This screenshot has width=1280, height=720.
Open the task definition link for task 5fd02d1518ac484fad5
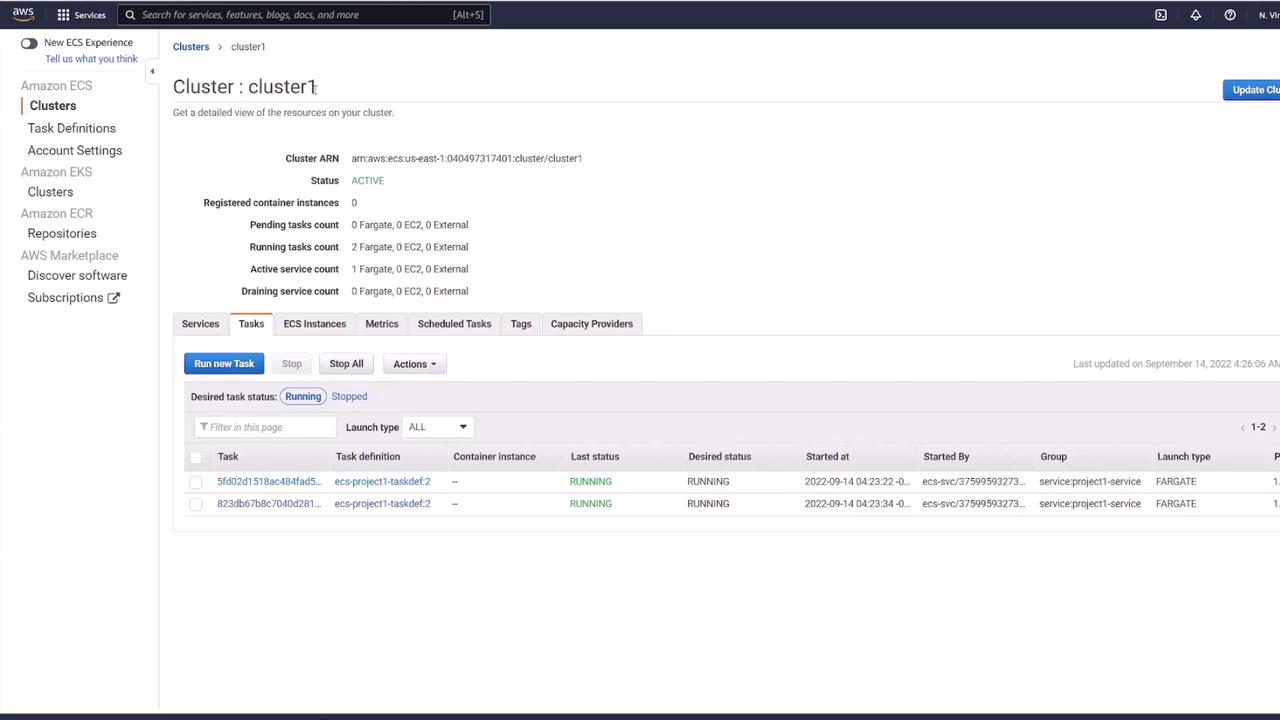click(x=382, y=482)
